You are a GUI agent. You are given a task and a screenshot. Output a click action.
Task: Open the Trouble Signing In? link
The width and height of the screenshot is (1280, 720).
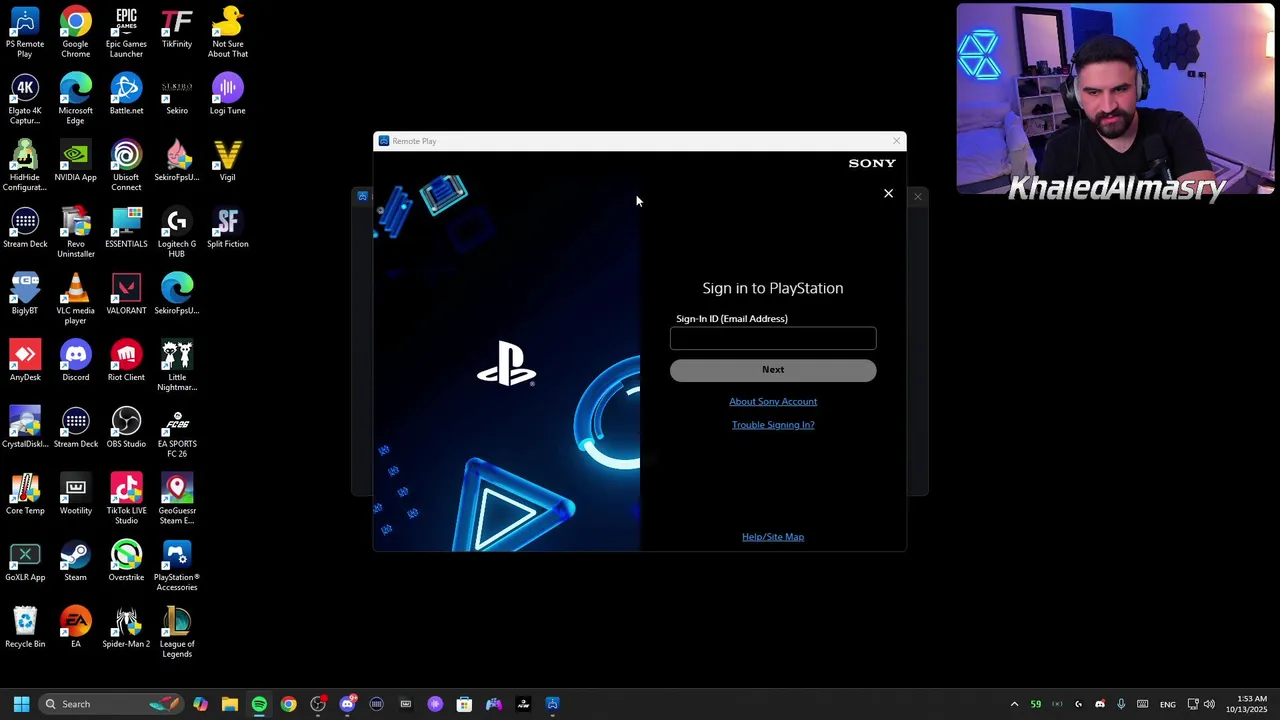coord(773,425)
